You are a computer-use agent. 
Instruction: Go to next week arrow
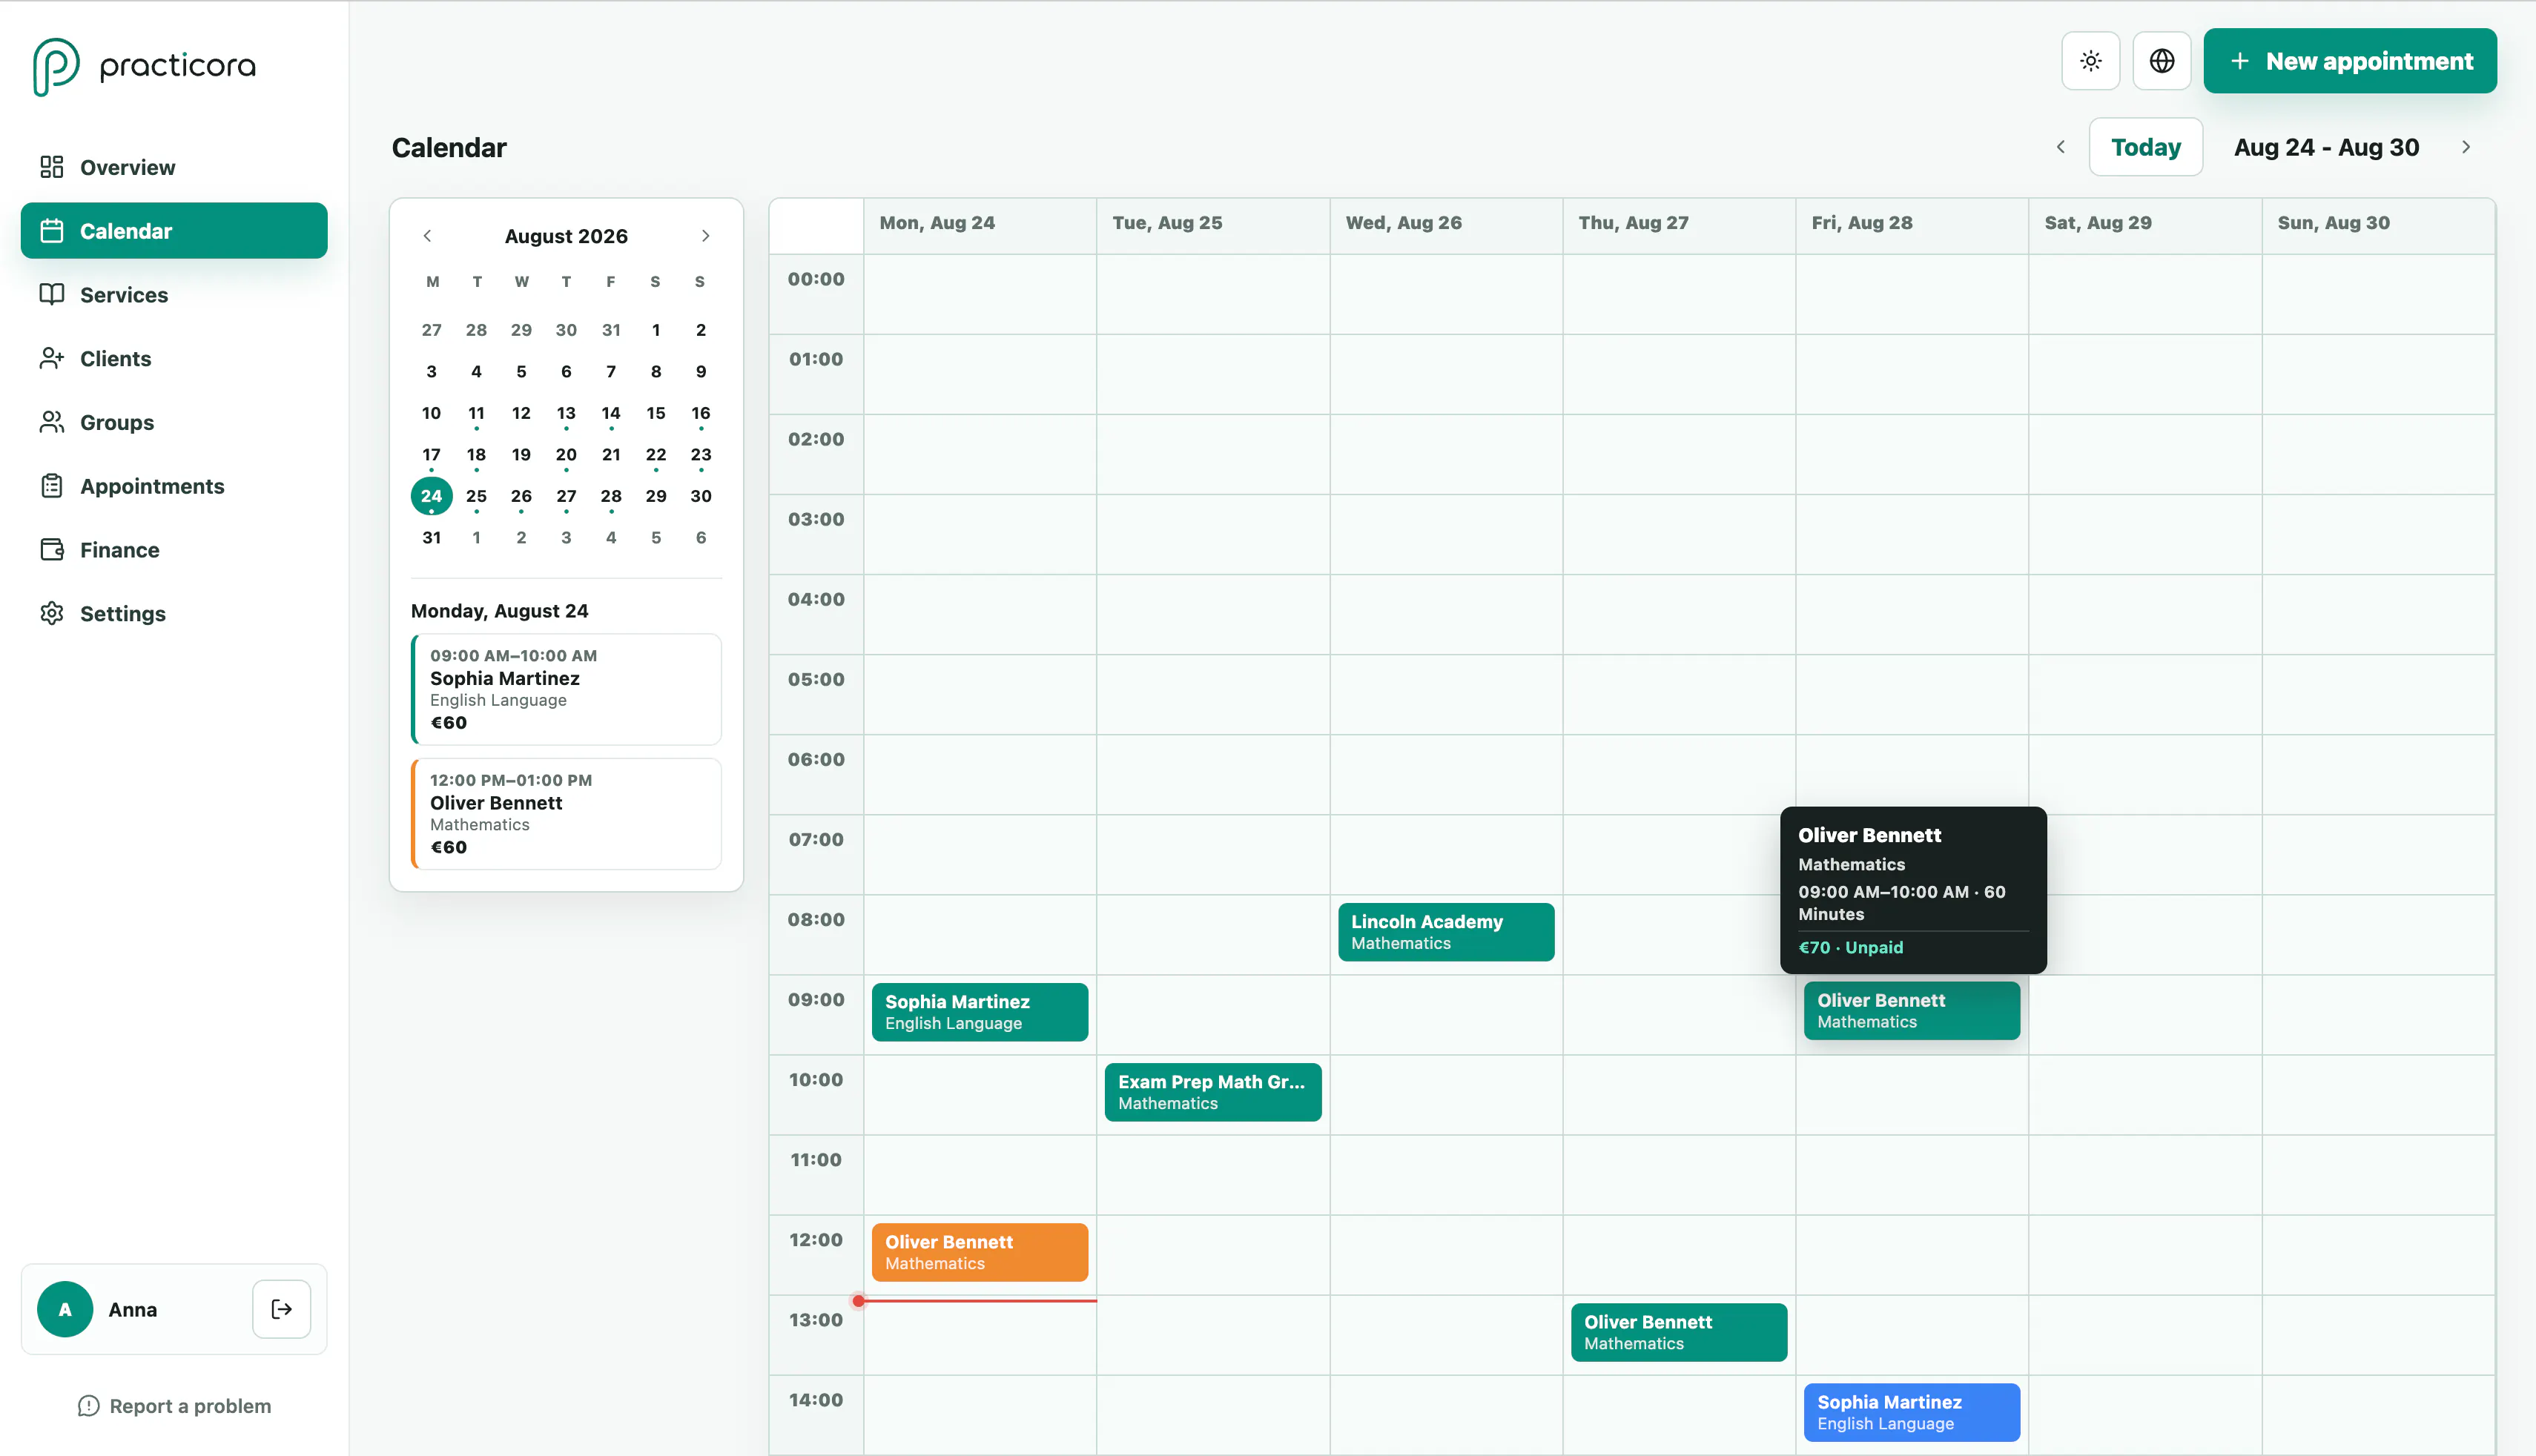click(2465, 147)
